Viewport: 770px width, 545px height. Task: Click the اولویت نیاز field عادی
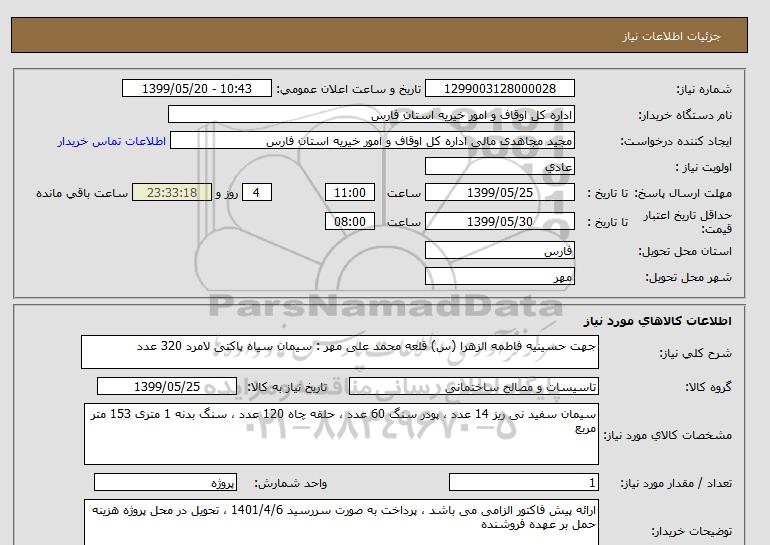[x=499, y=167]
